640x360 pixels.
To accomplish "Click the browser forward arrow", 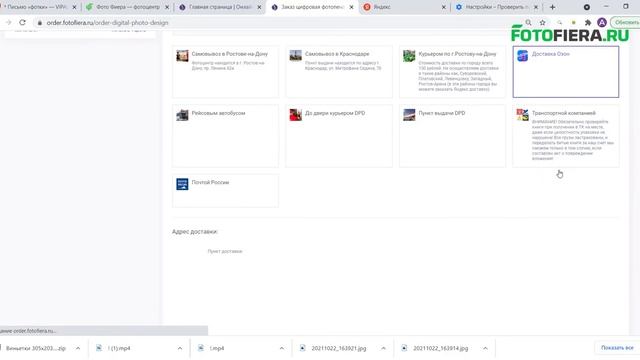I will click(x=8, y=22).
